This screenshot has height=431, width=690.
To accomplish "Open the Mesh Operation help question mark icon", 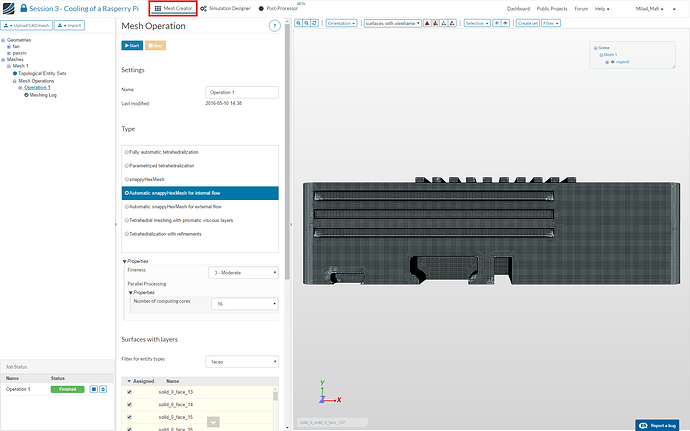I will coord(274,25).
